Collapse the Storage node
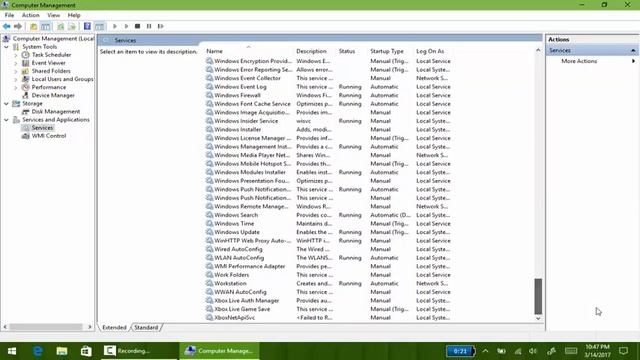640x360 pixels. pyautogui.click(x=6, y=104)
